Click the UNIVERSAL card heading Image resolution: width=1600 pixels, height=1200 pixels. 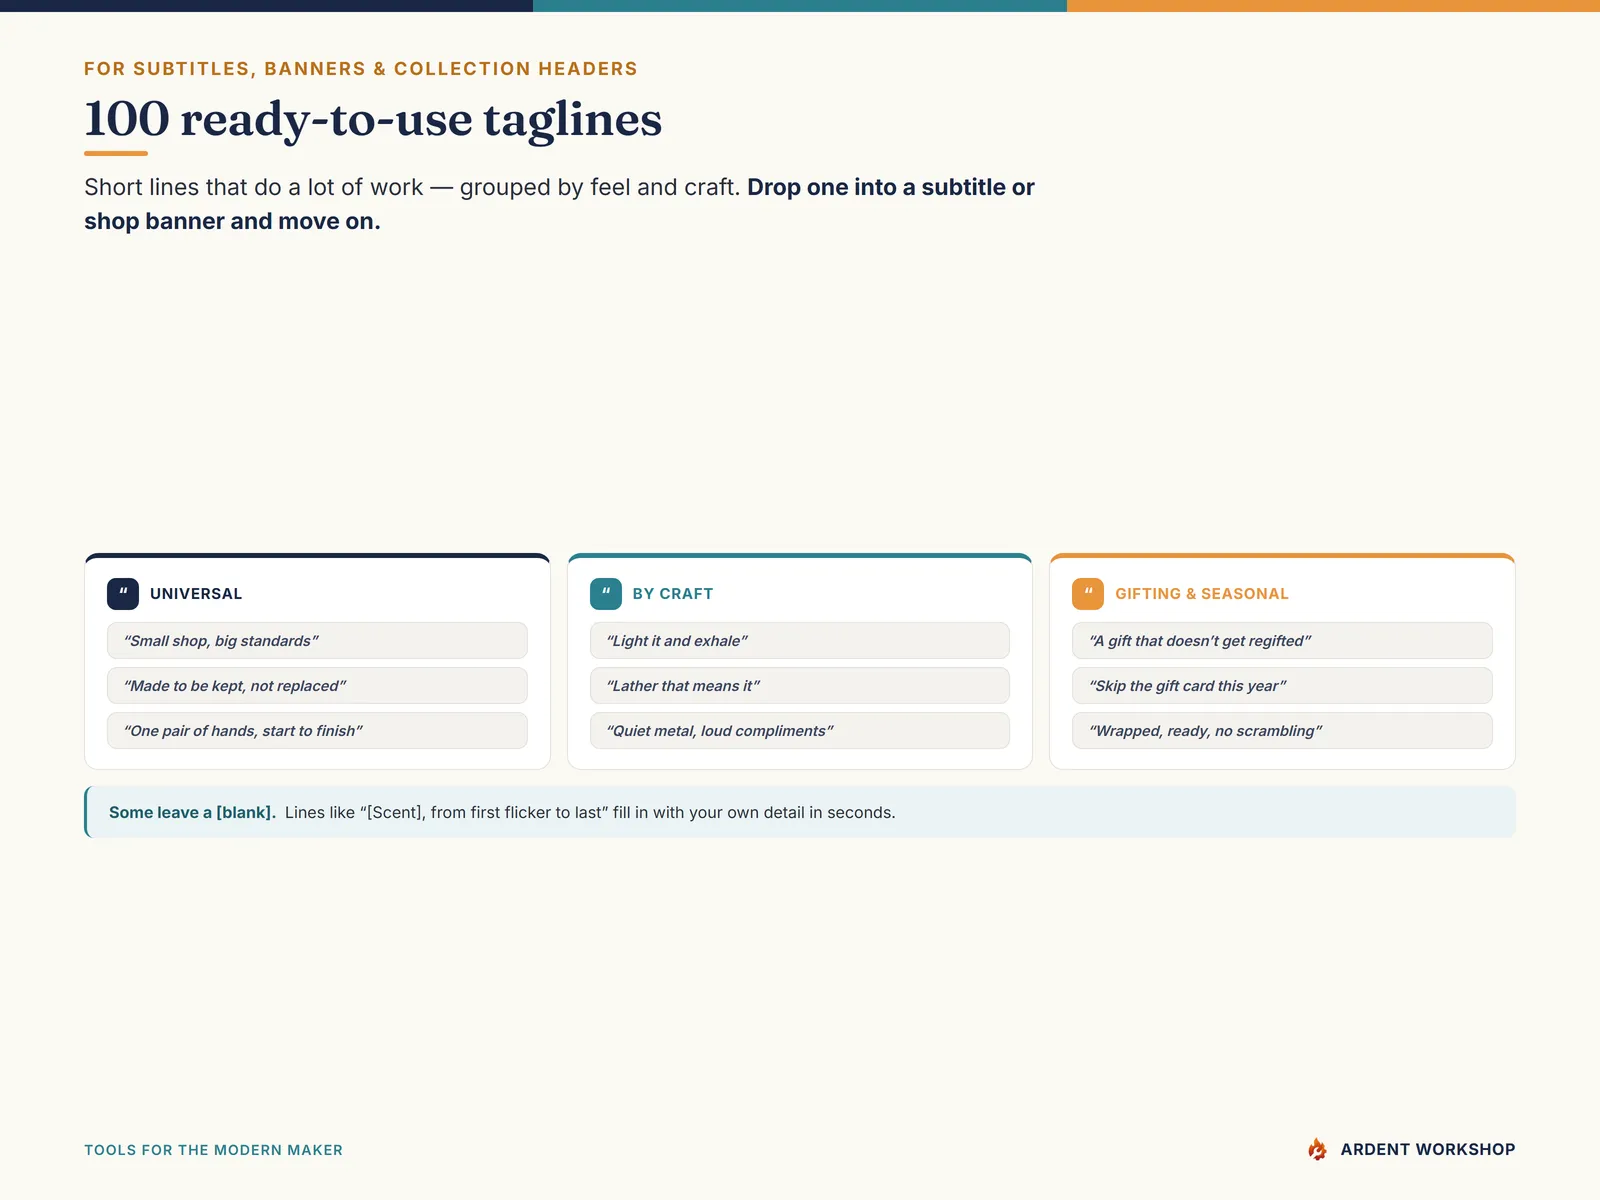(196, 594)
